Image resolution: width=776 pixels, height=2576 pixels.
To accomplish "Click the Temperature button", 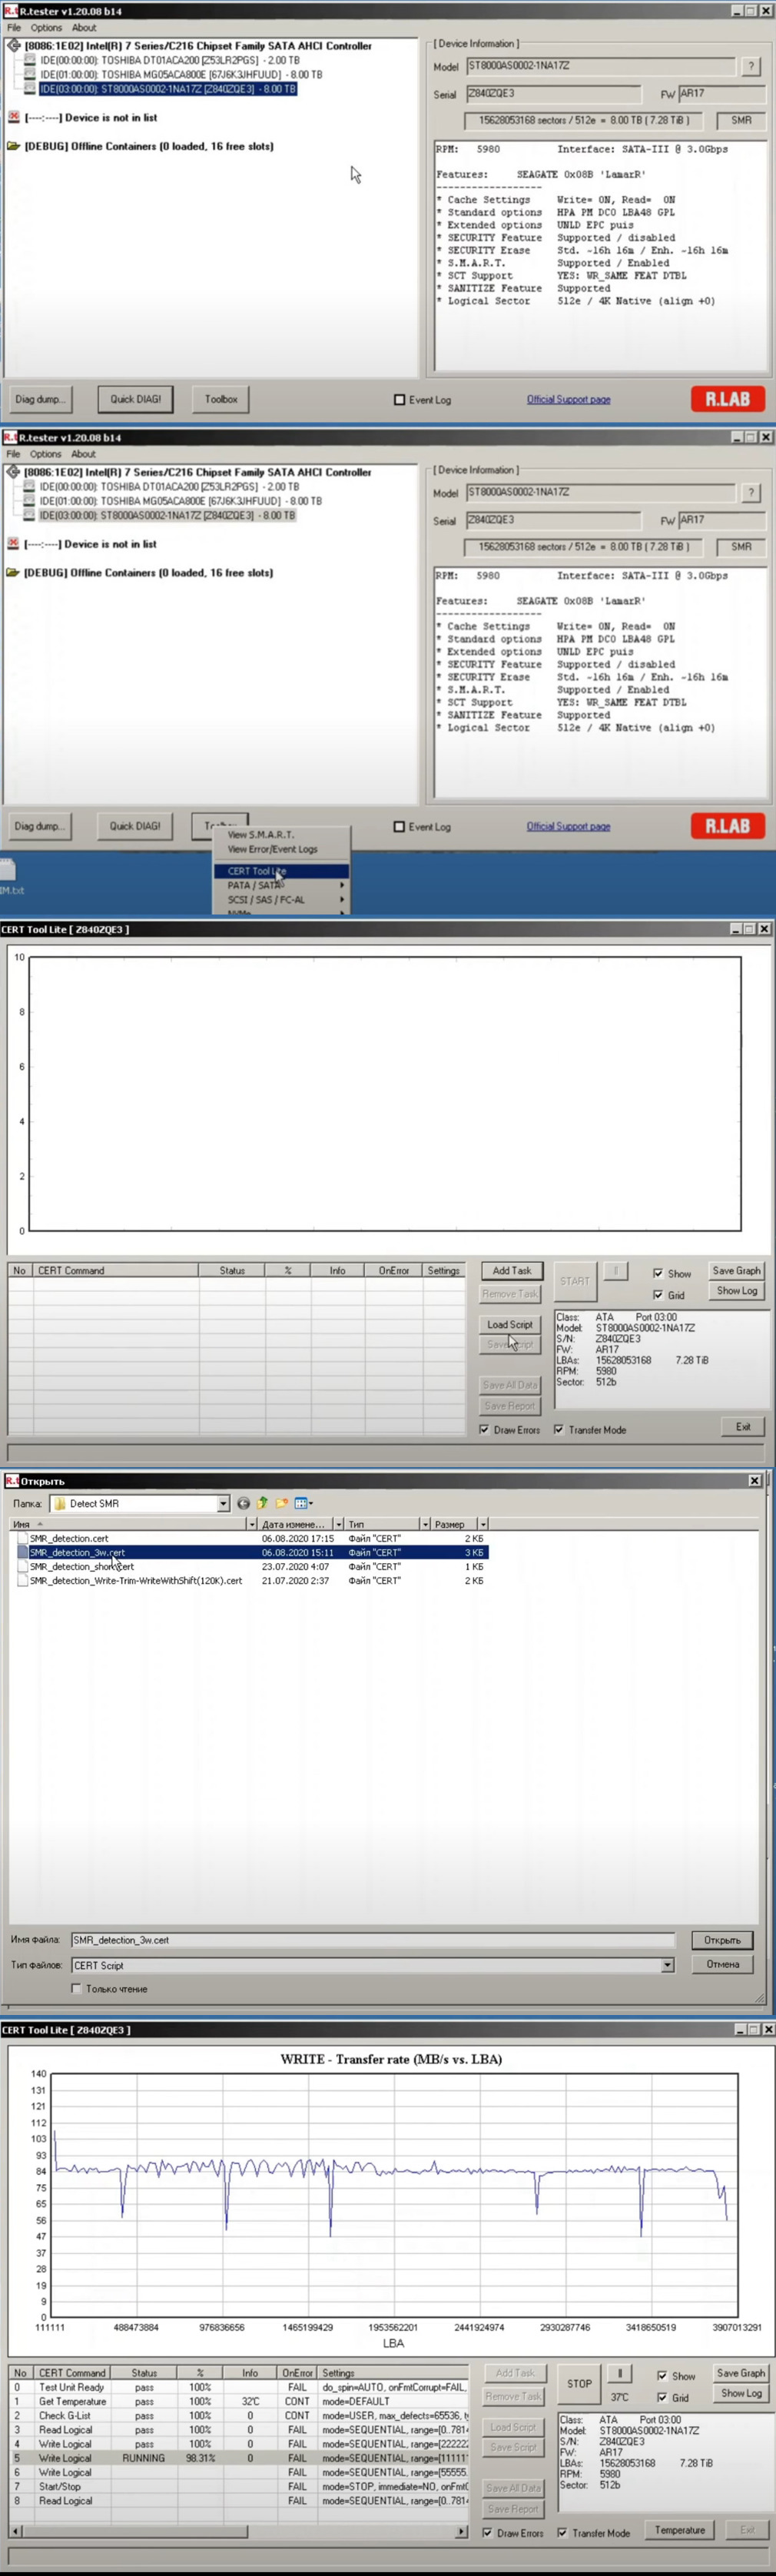I will [680, 2530].
